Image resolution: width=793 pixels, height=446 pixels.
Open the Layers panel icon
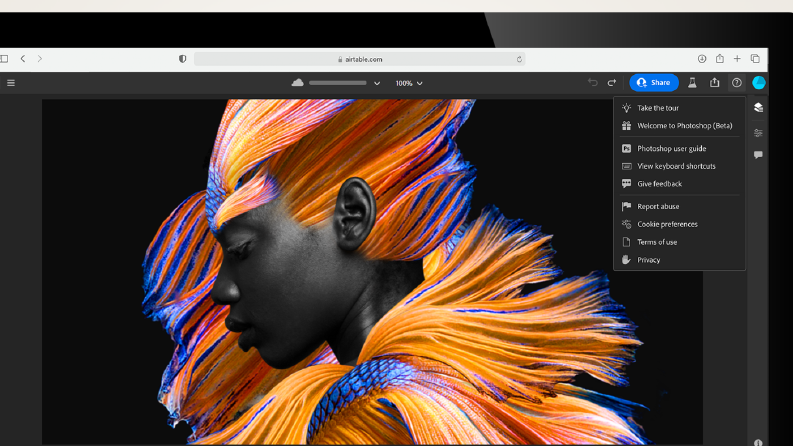coord(758,107)
